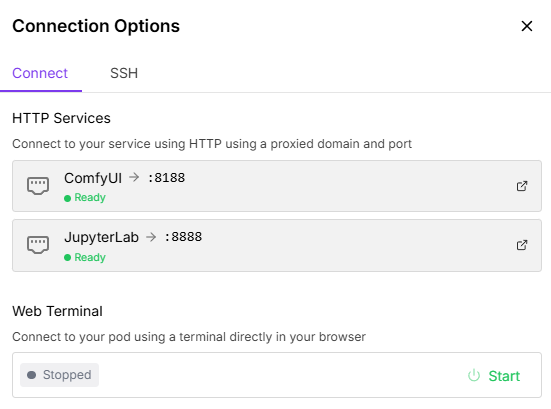Open ComfyUI external link icon
The image size is (551, 409).
pos(522,186)
